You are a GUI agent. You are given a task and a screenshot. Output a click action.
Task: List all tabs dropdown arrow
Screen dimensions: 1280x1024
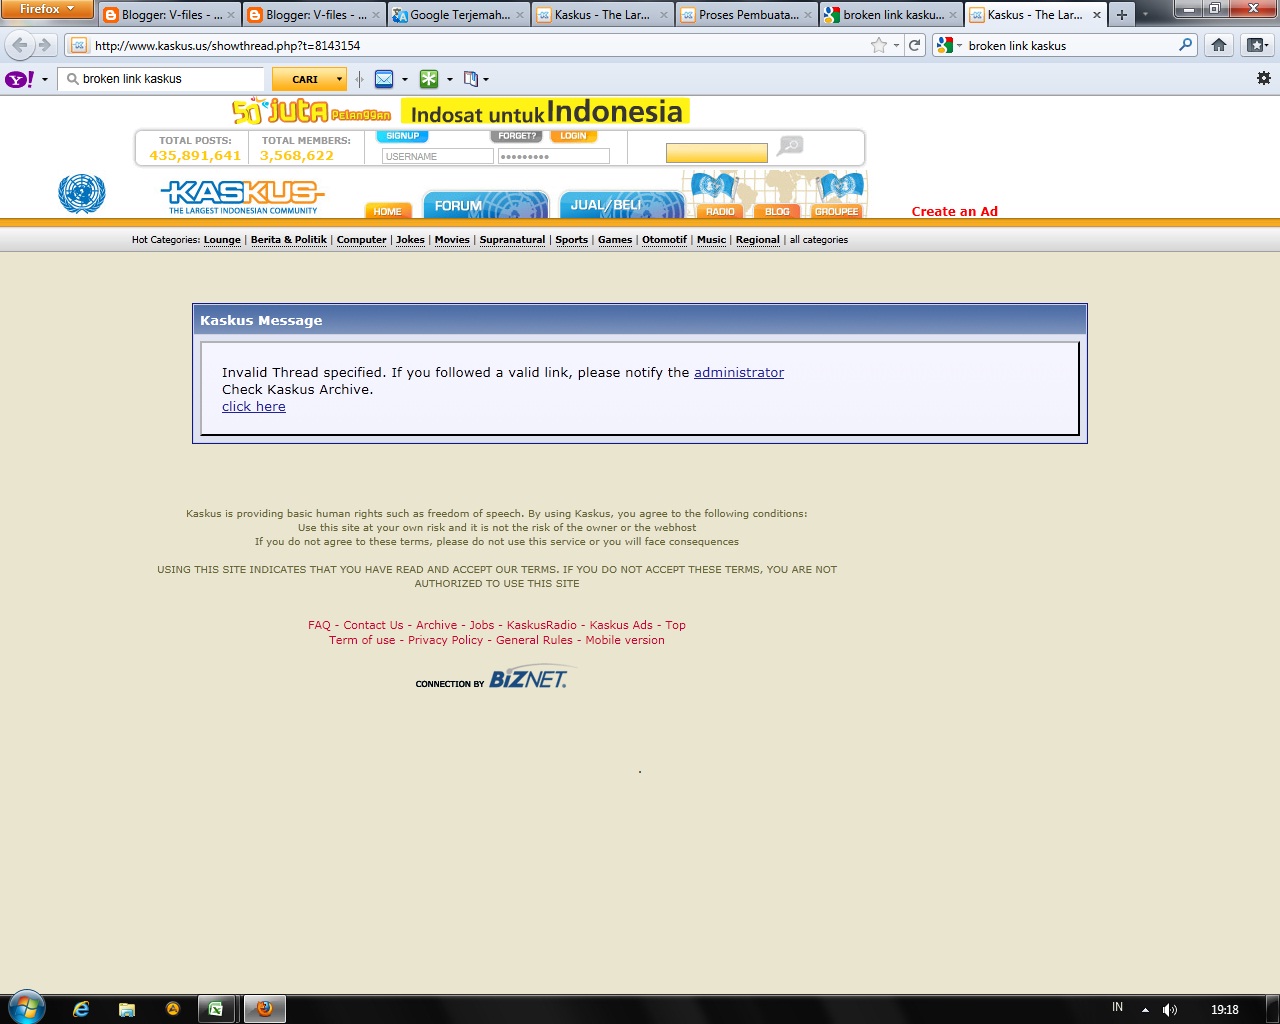pos(1146,15)
